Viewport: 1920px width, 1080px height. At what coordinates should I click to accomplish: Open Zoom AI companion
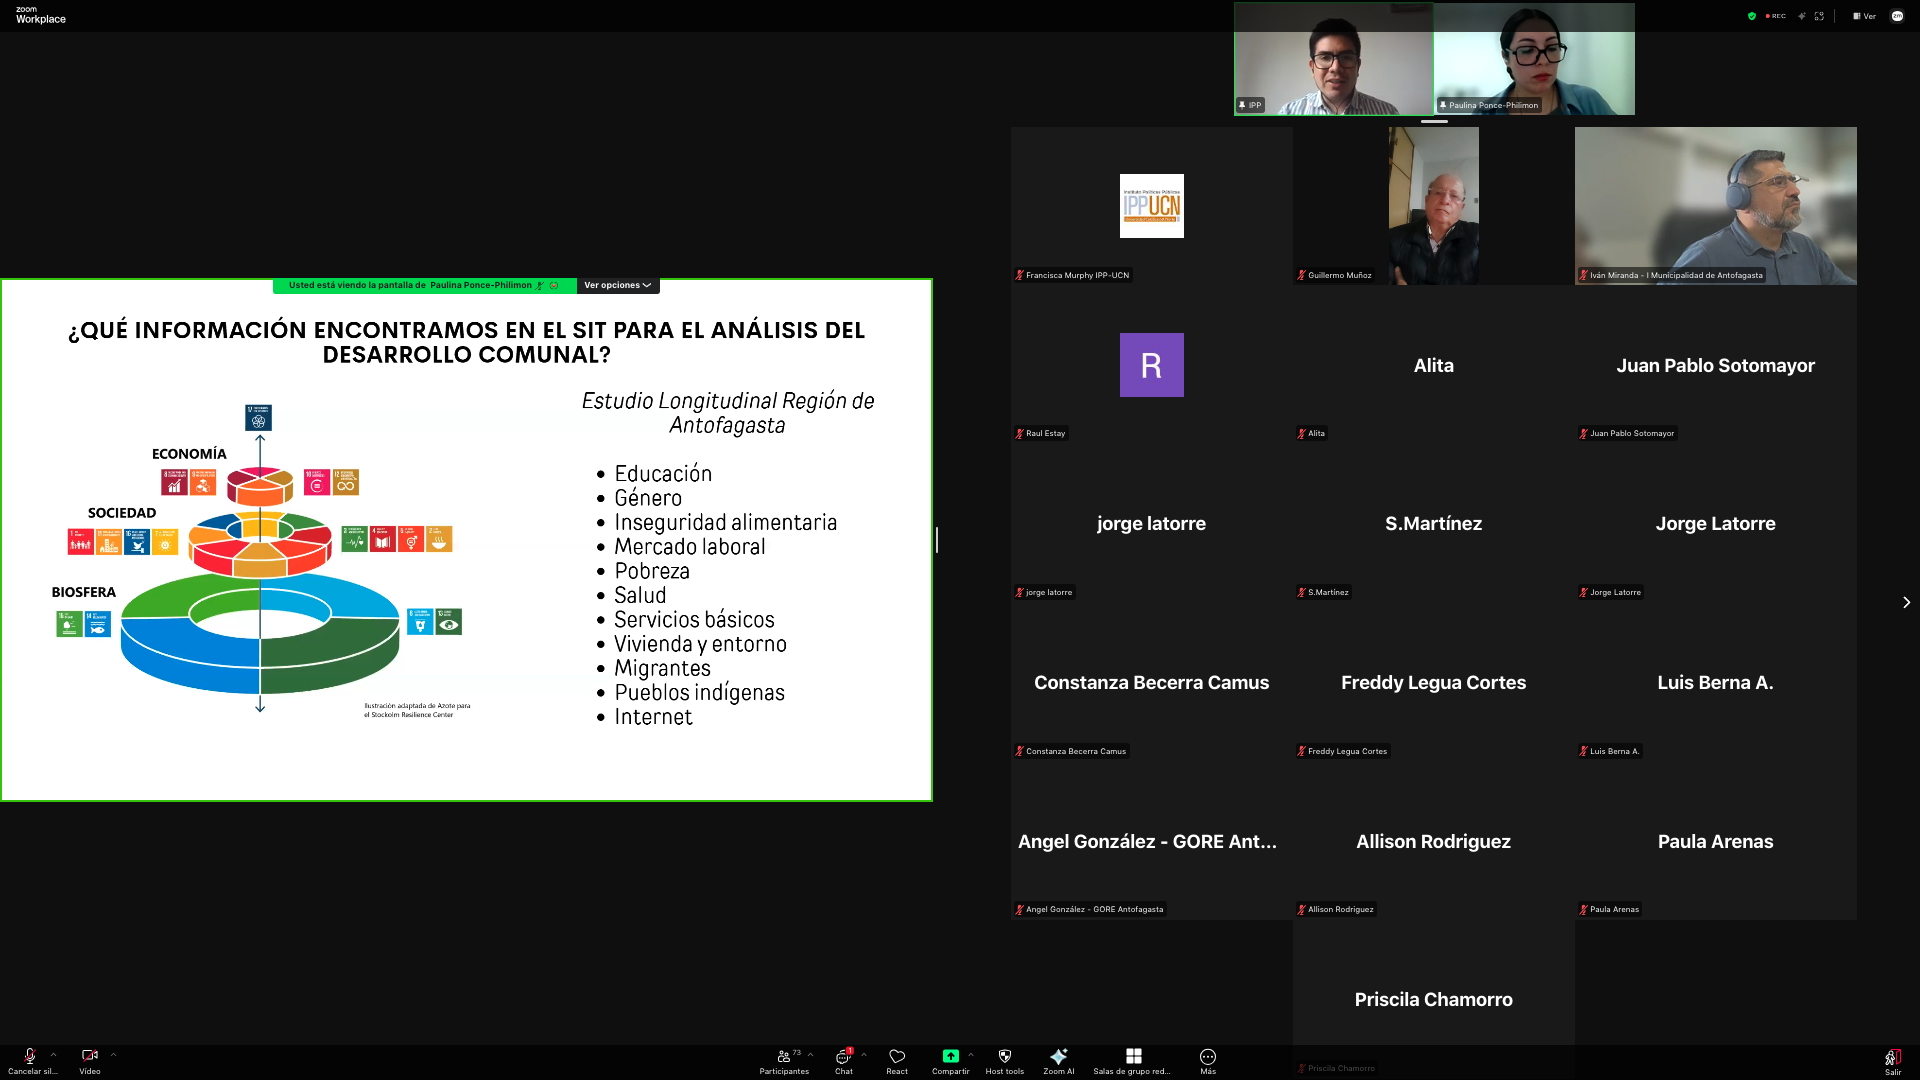click(1058, 1061)
